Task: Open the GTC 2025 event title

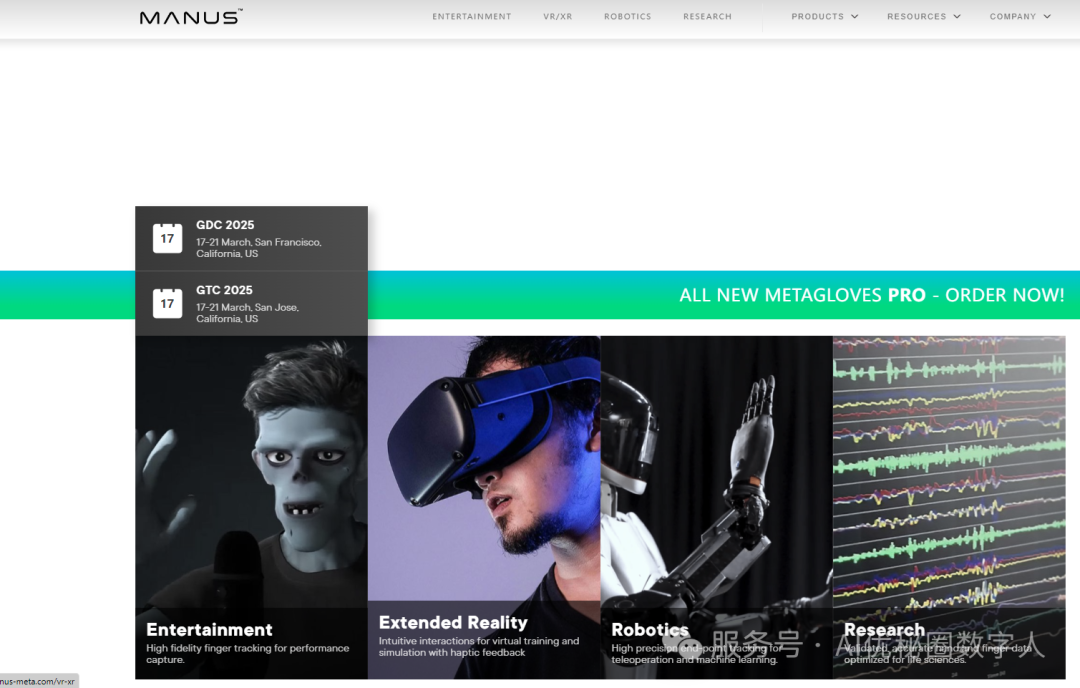Action: click(x=225, y=290)
